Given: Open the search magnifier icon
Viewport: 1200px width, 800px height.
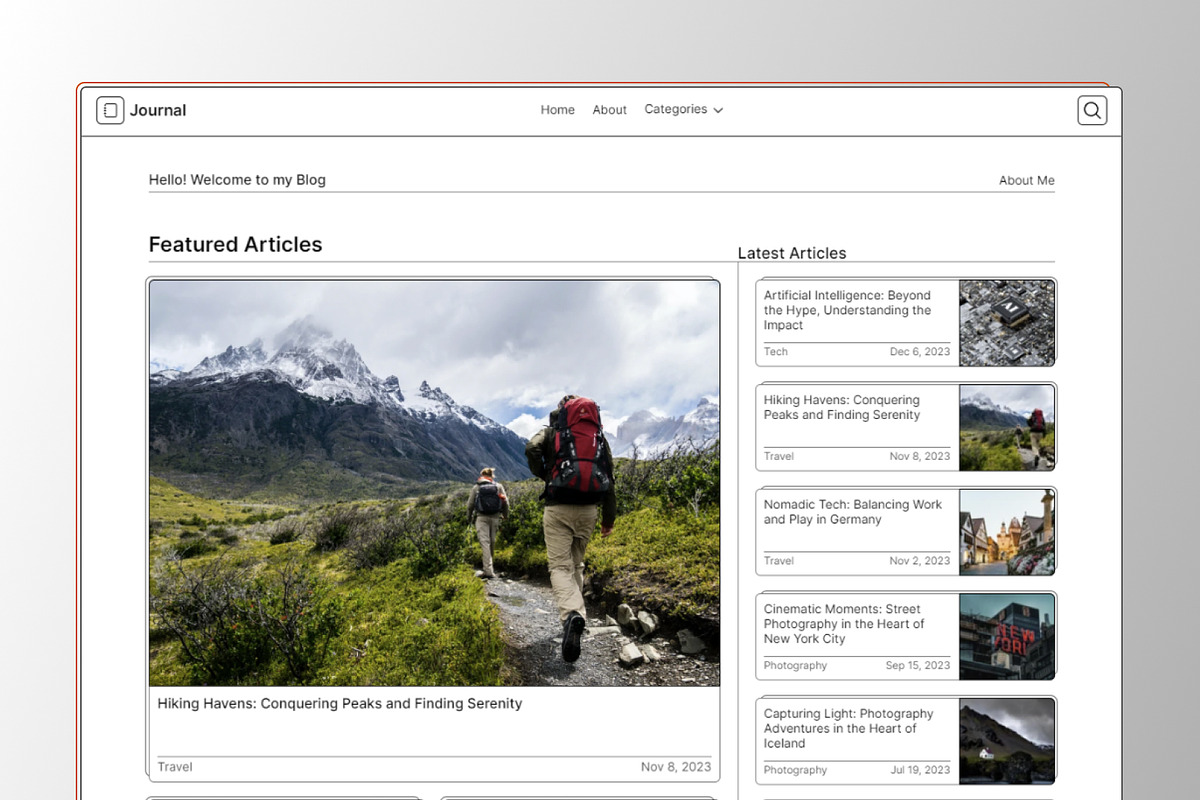Looking at the screenshot, I should pyautogui.click(x=1092, y=110).
